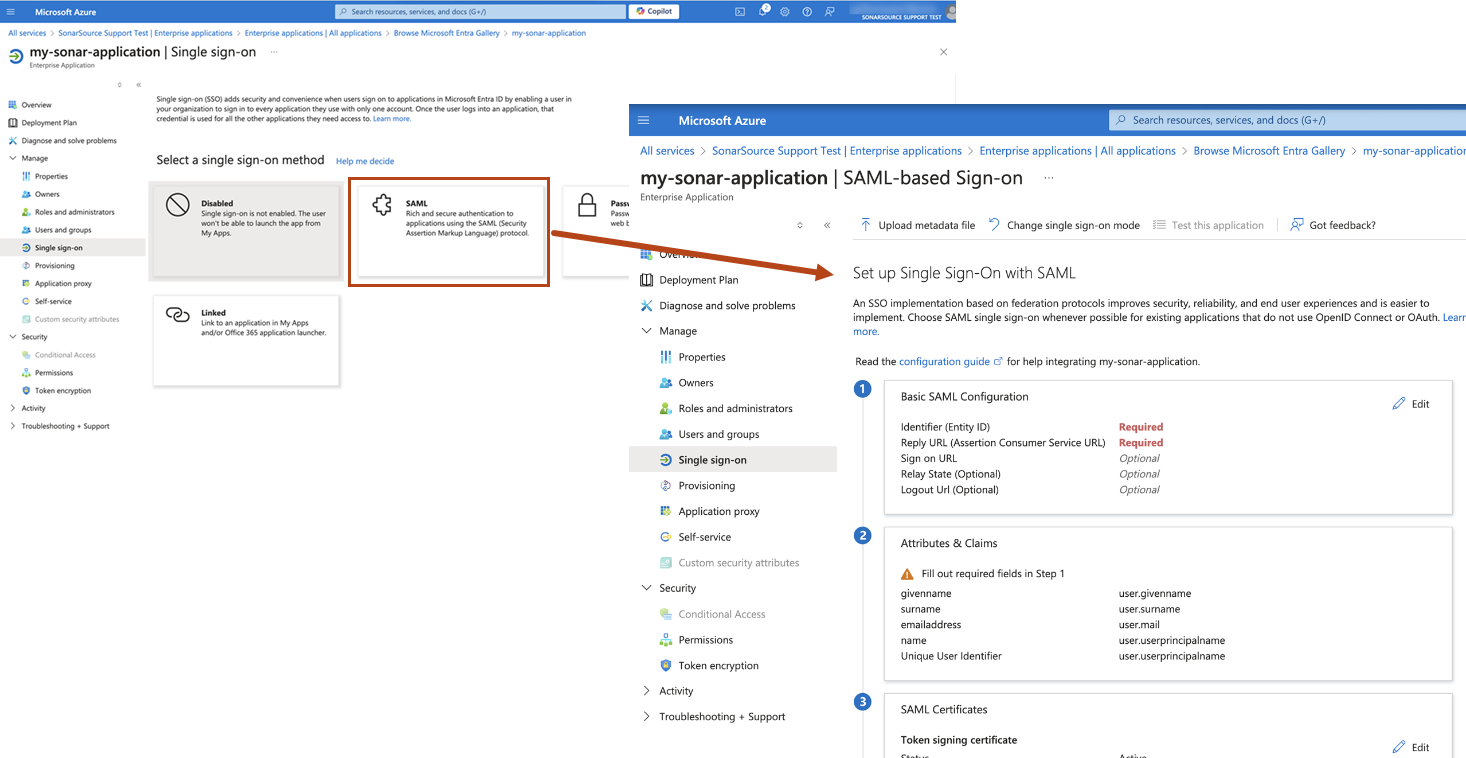1466x758 pixels.
Task: Edit the Basic SAML Configuration with pencil icon
Action: [1401, 403]
